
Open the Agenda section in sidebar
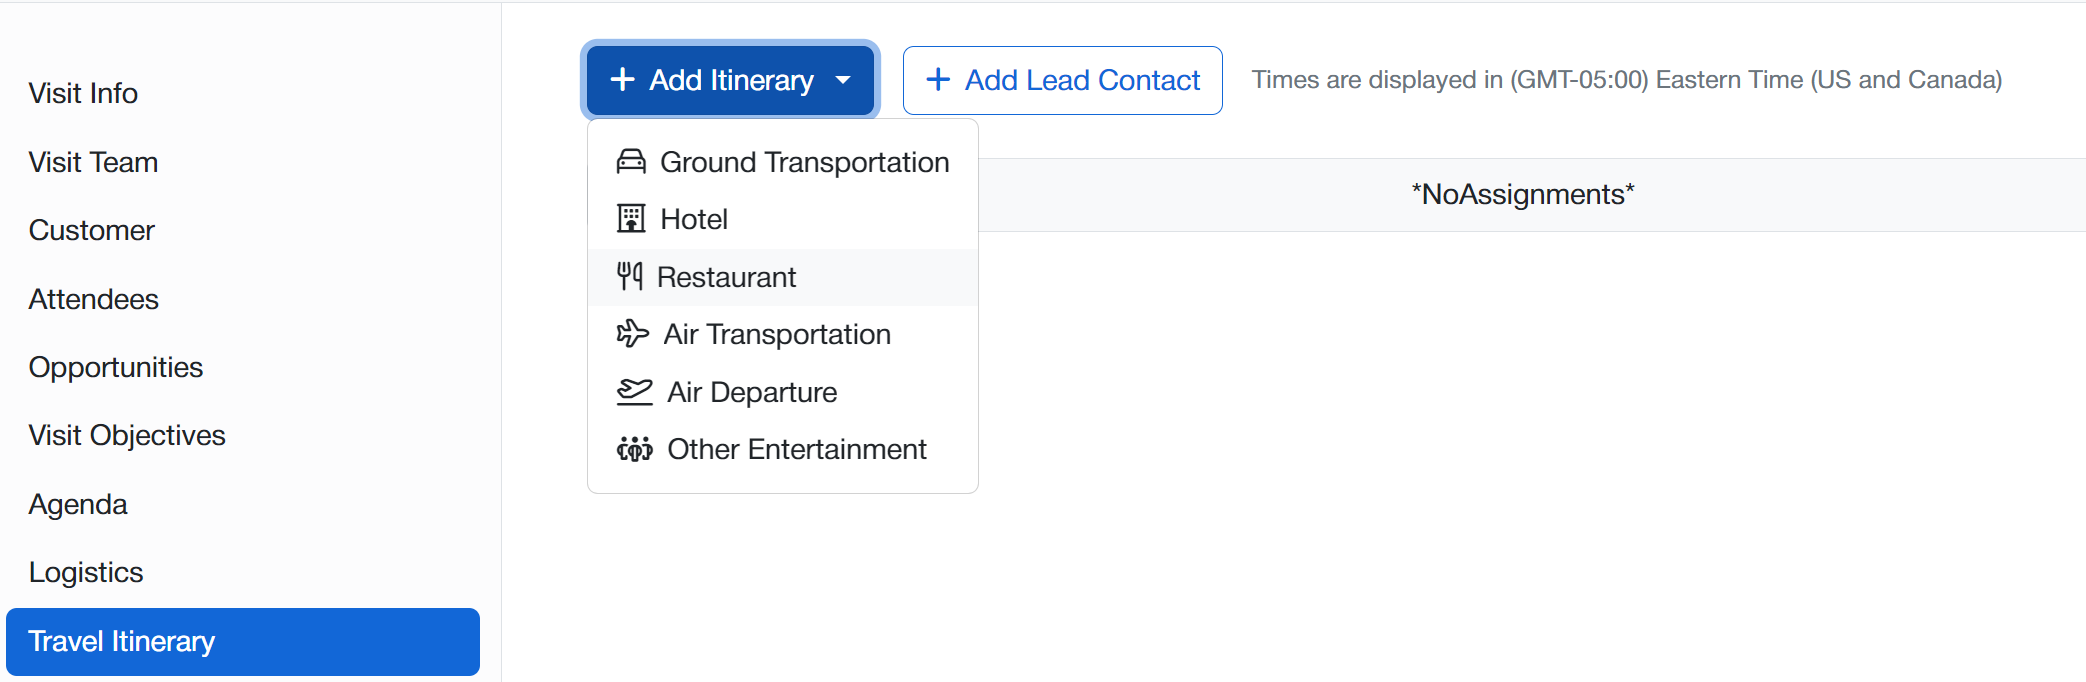click(78, 504)
